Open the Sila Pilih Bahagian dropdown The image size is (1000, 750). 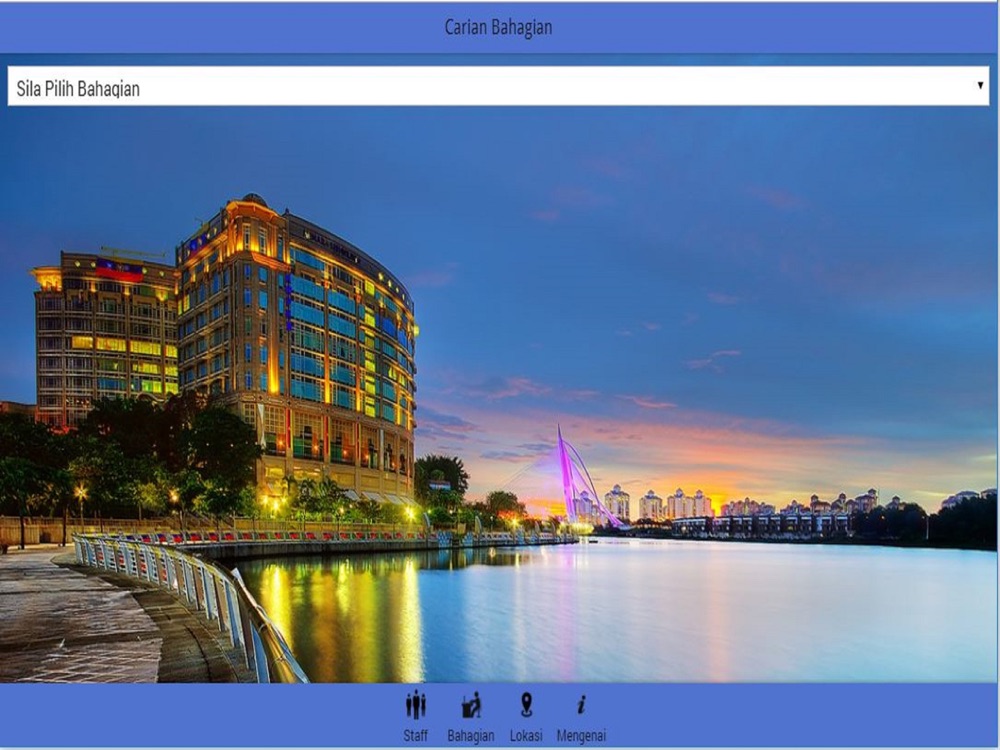point(498,86)
